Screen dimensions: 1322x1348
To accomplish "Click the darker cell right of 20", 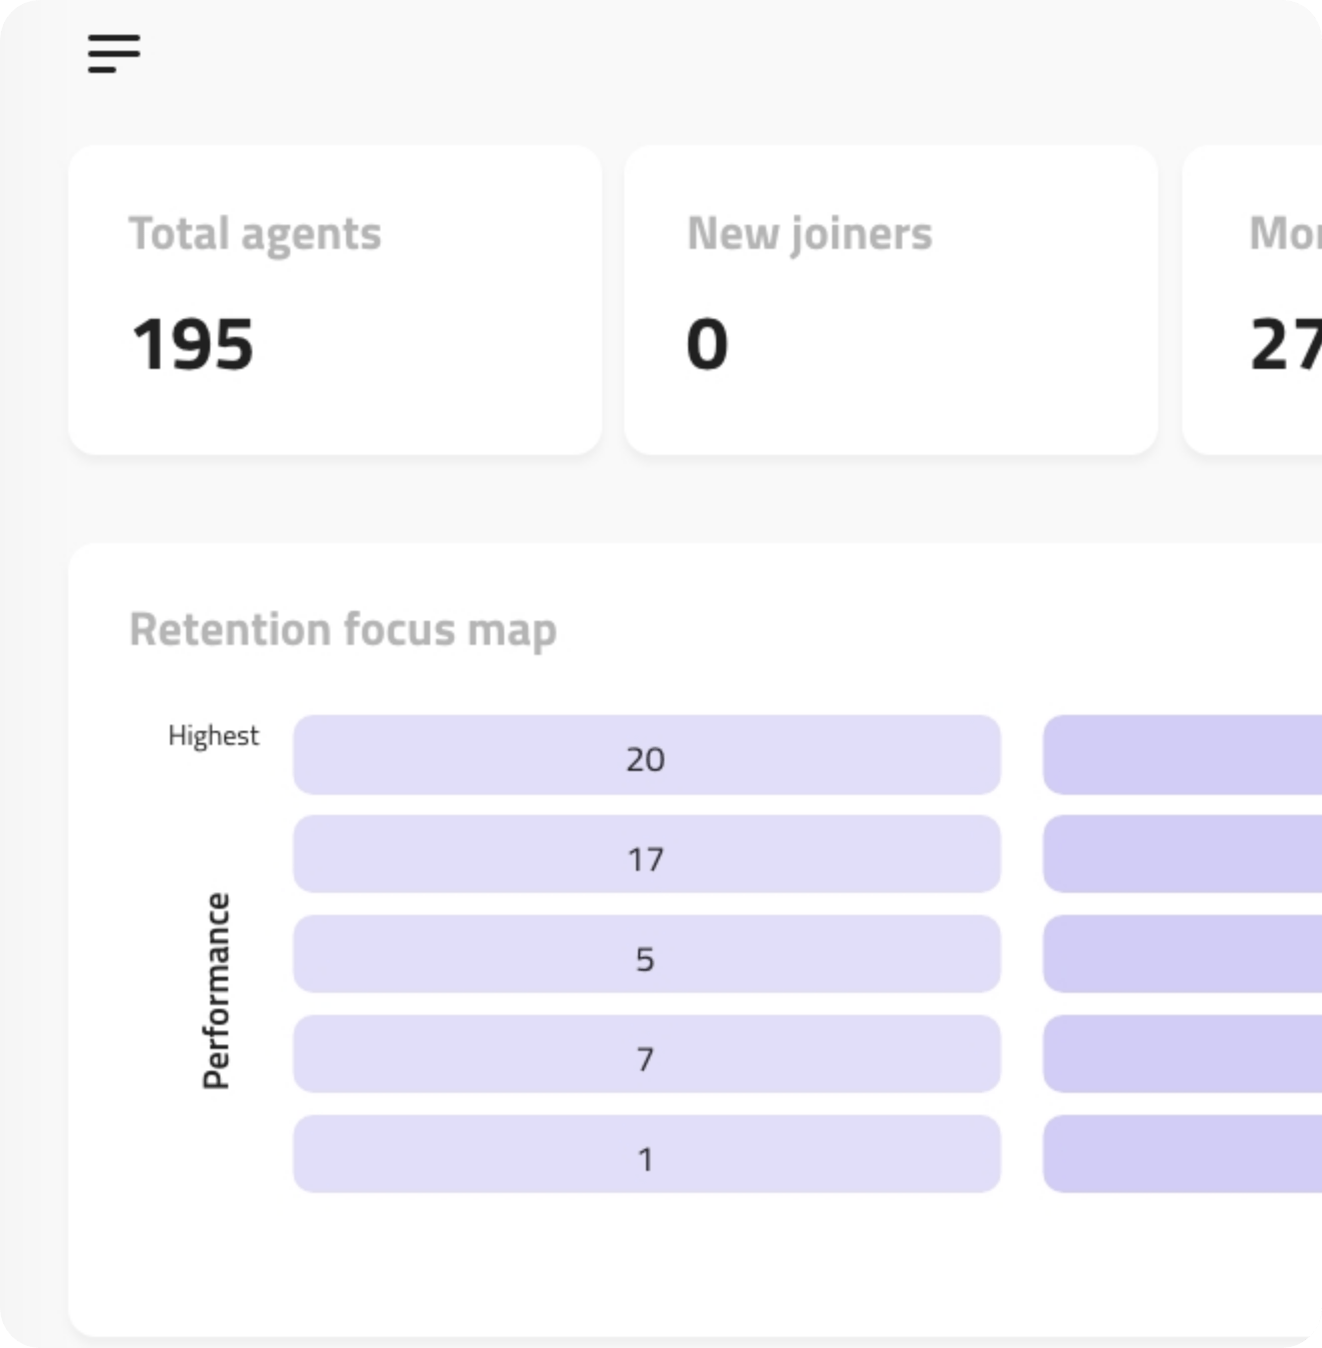I will [1182, 756].
